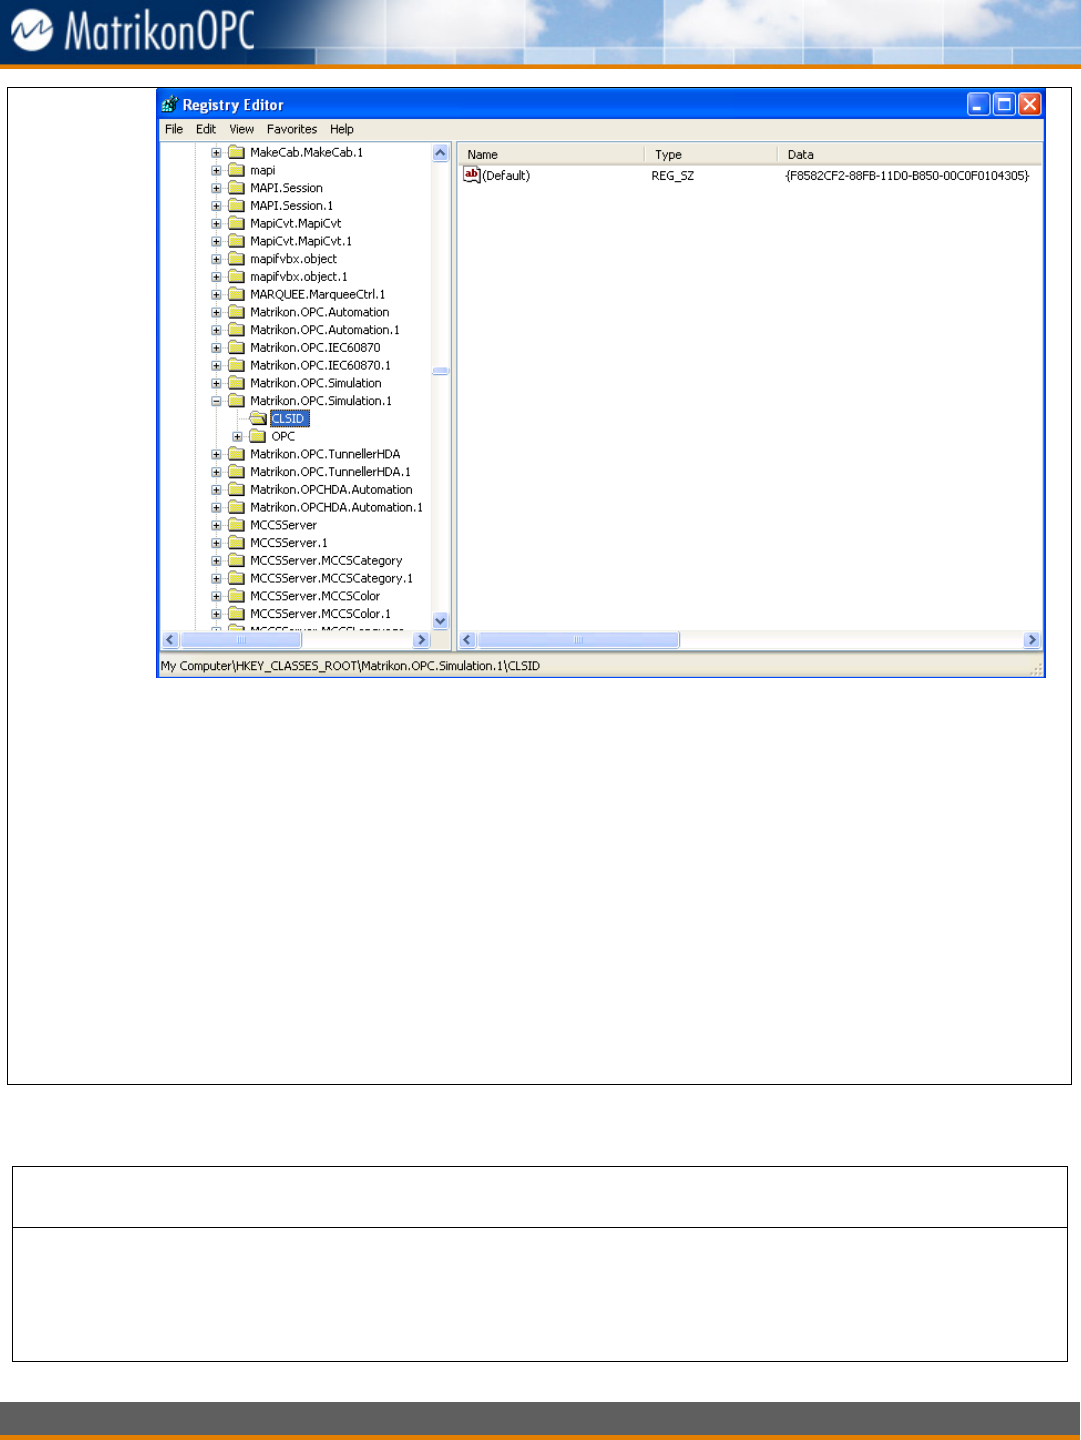The image size is (1081, 1440).
Task: Expand the MAPI.Session key
Action: 216,188
